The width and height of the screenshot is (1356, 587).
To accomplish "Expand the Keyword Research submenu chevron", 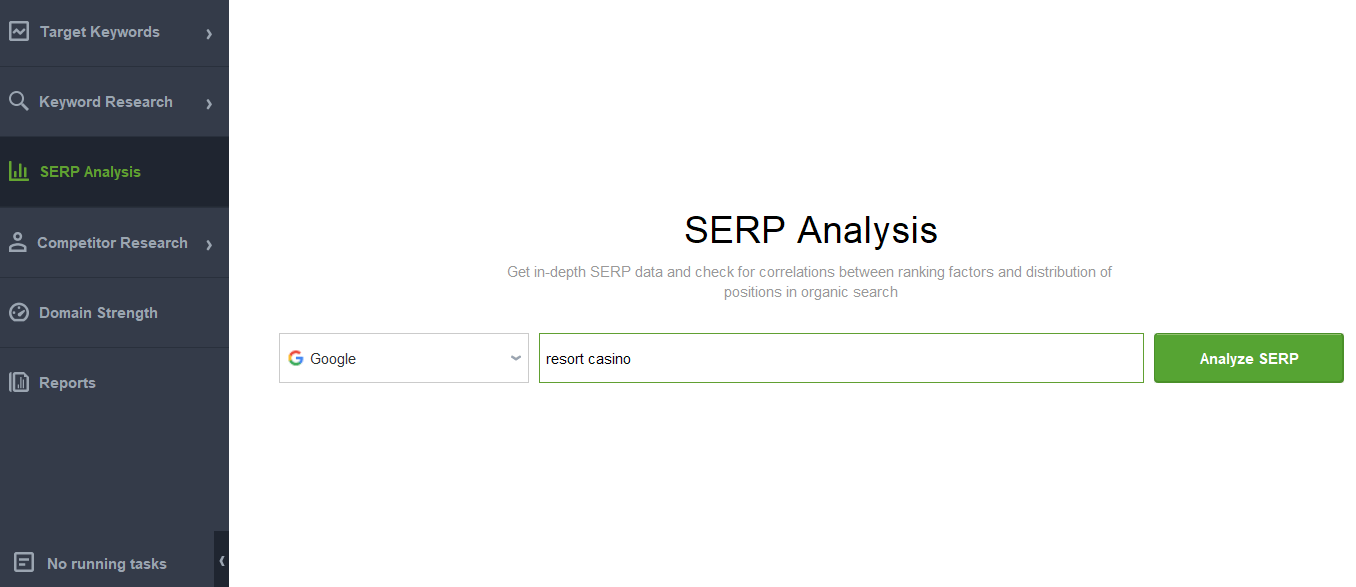I will (209, 104).
